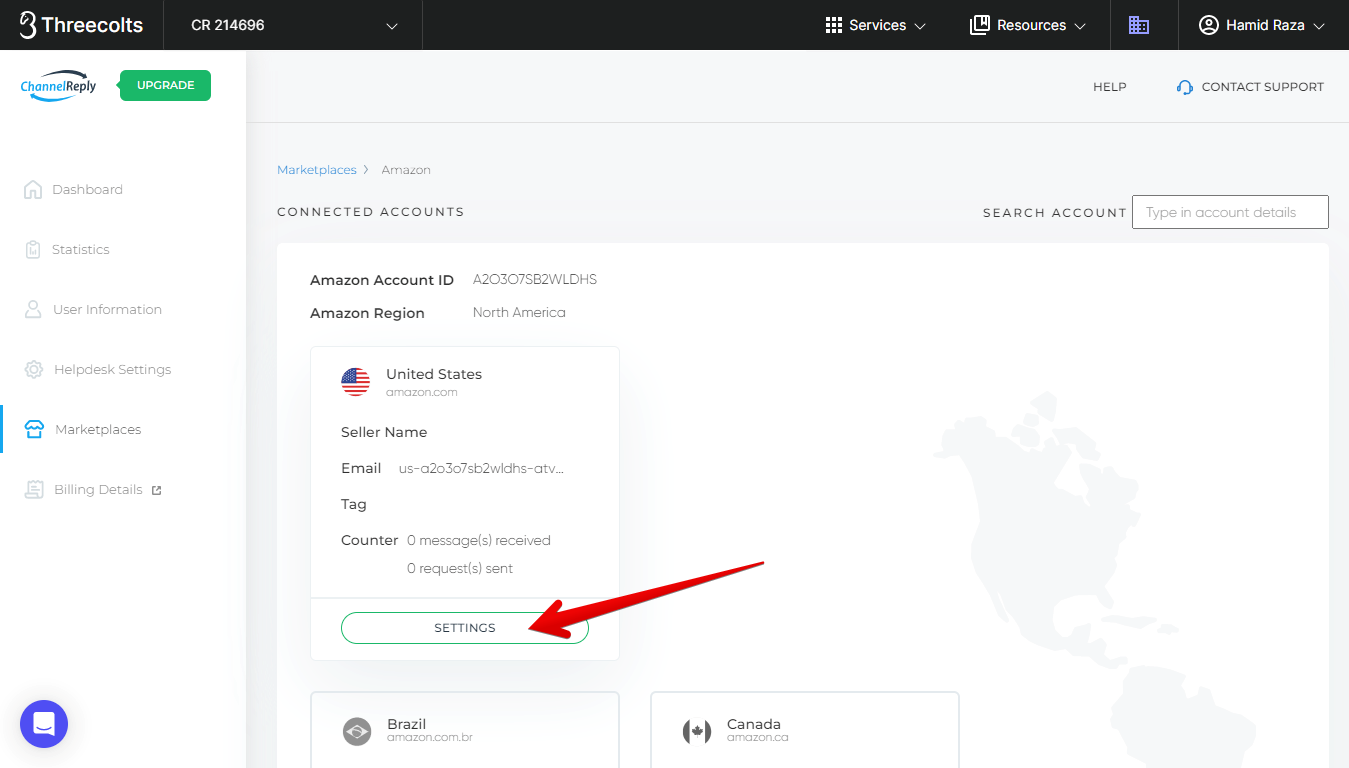Click the Brazil flag icon
Image resolution: width=1349 pixels, height=768 pixels.
[x=356, y=731]
